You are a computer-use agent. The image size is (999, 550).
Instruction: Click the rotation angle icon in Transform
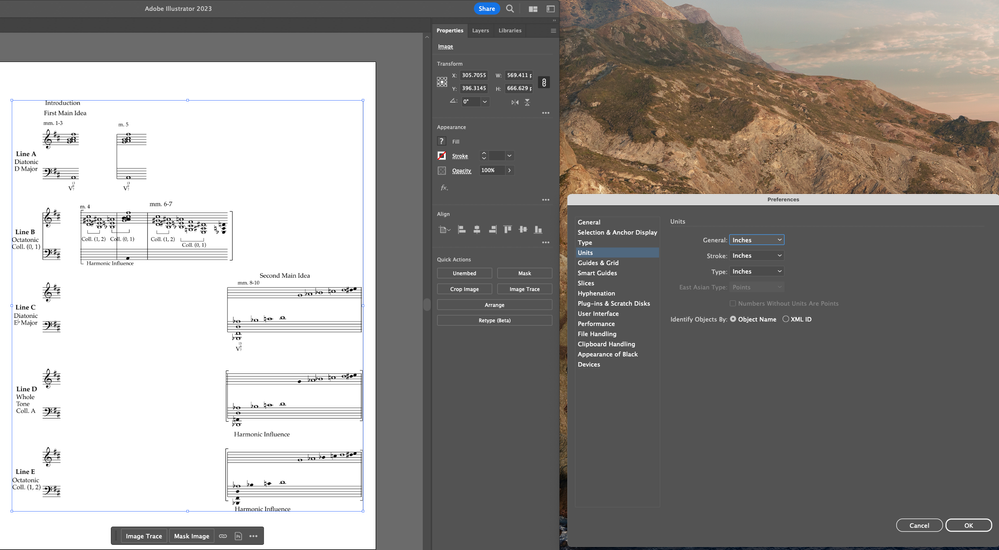(453, 101)
